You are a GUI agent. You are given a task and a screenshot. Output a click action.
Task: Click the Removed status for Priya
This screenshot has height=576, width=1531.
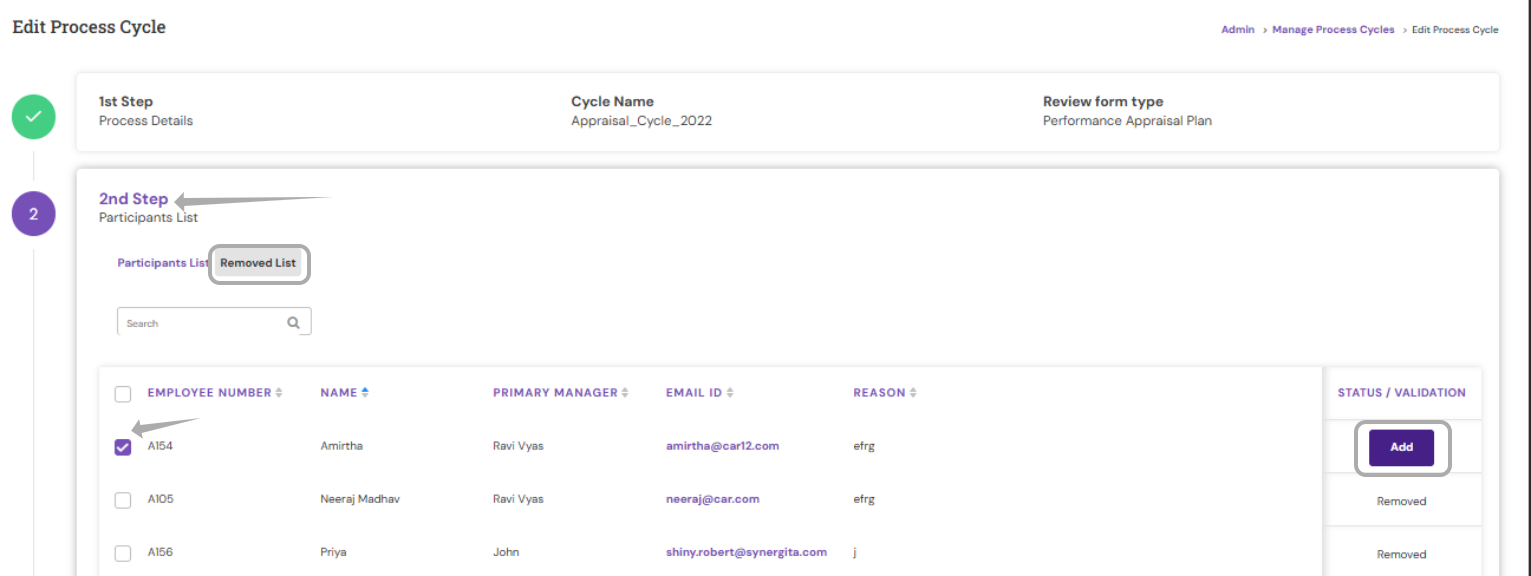pos(1401,554)
